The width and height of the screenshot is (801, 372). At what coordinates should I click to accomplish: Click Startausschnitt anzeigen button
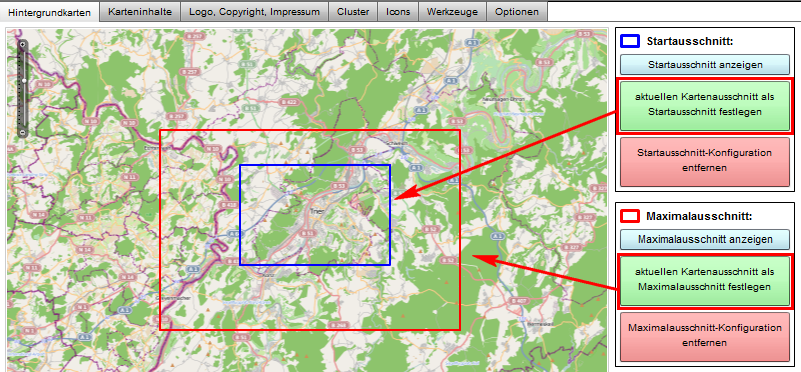coord(705,65)
